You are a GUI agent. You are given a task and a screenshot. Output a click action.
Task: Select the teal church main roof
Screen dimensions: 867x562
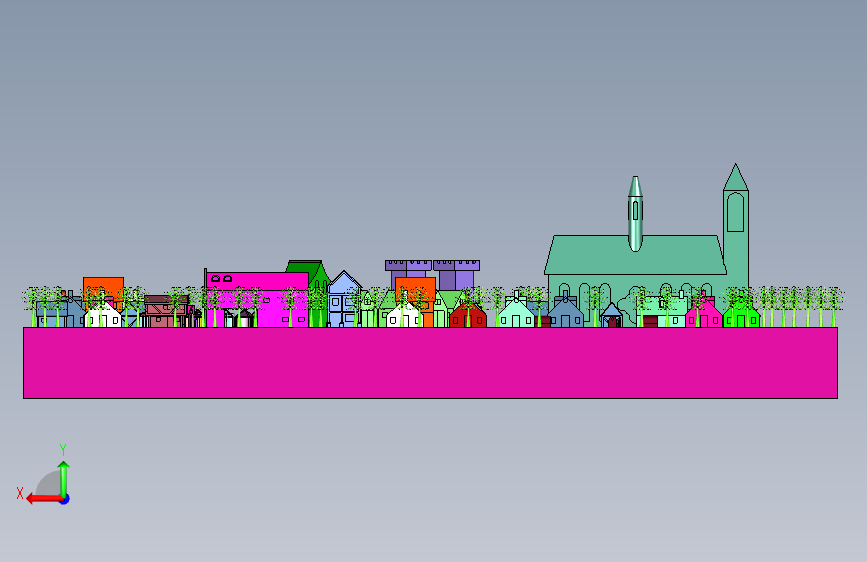[635, 255]
